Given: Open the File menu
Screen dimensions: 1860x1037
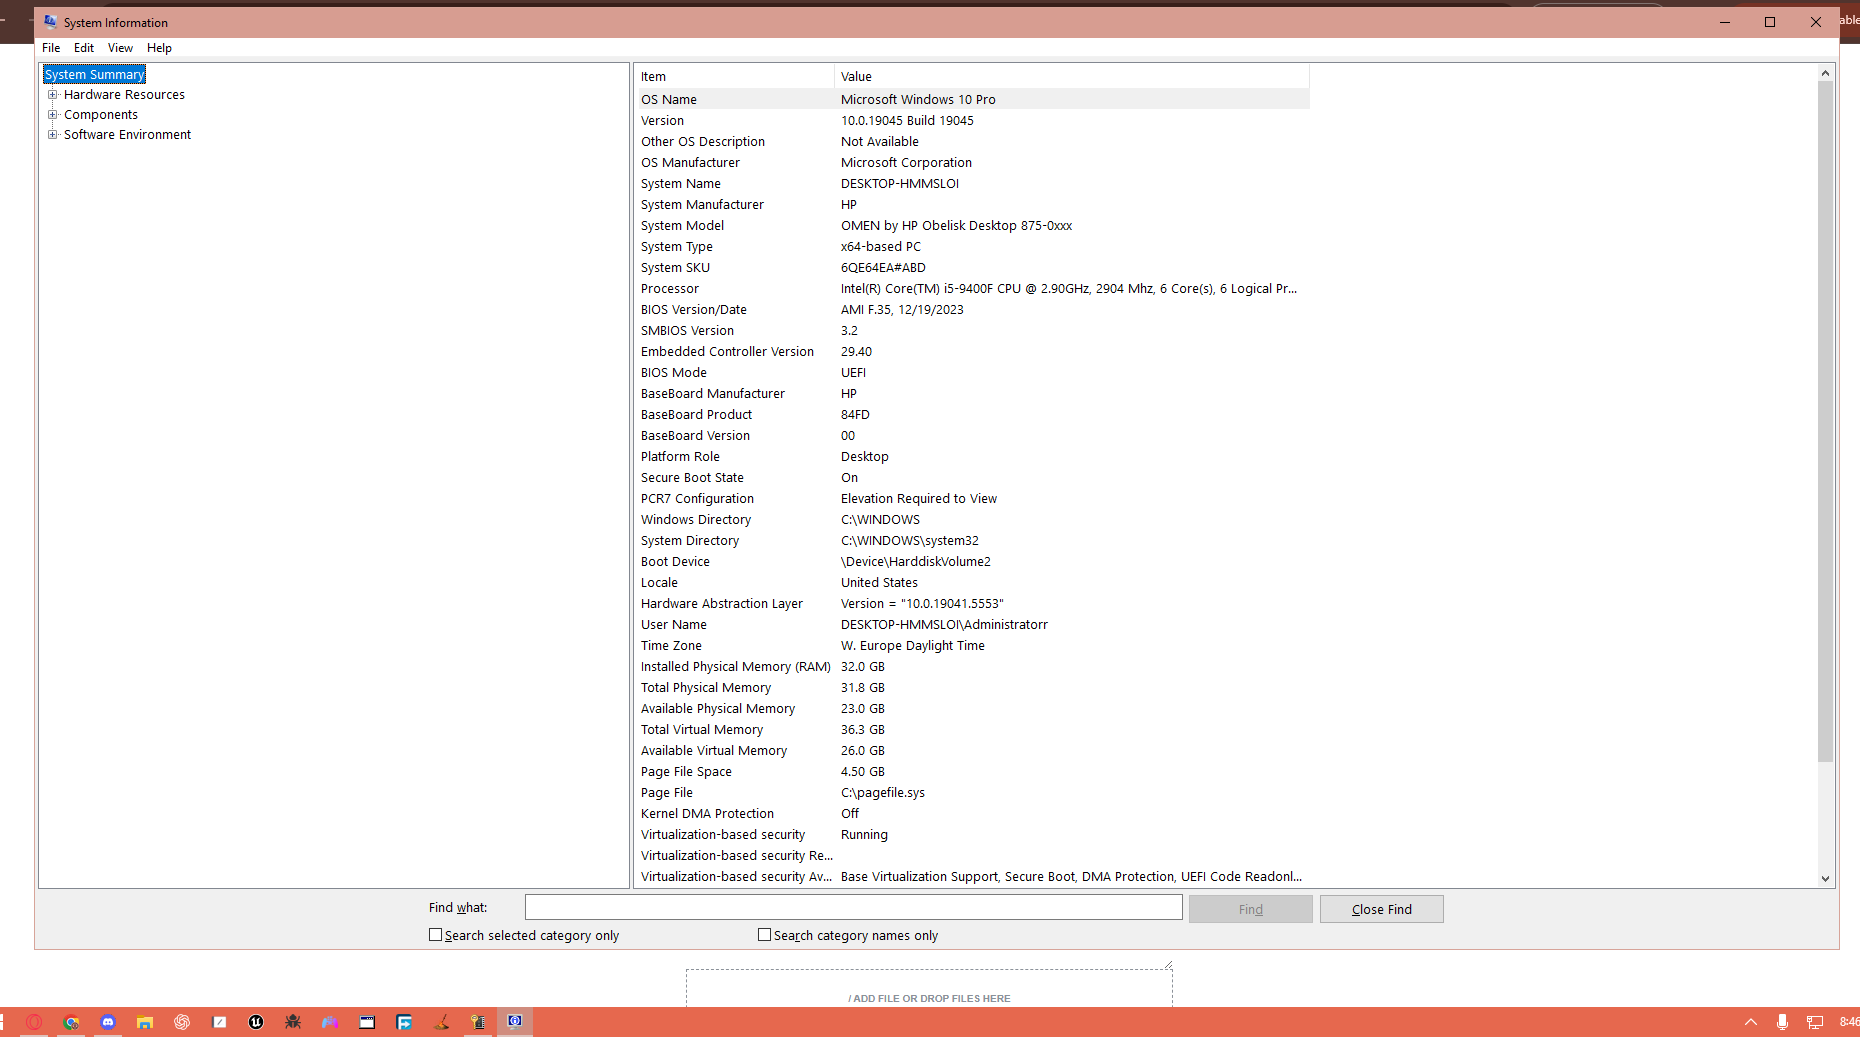Looking at the screenshot, I should tap(51, 48).
